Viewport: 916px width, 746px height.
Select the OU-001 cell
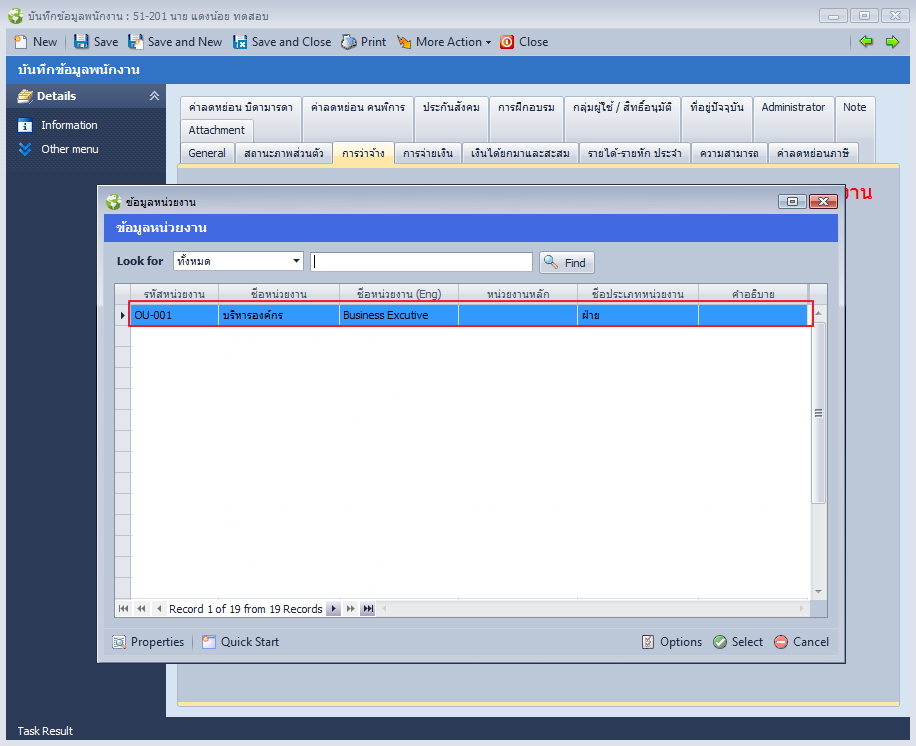click(x=174, y=315)
